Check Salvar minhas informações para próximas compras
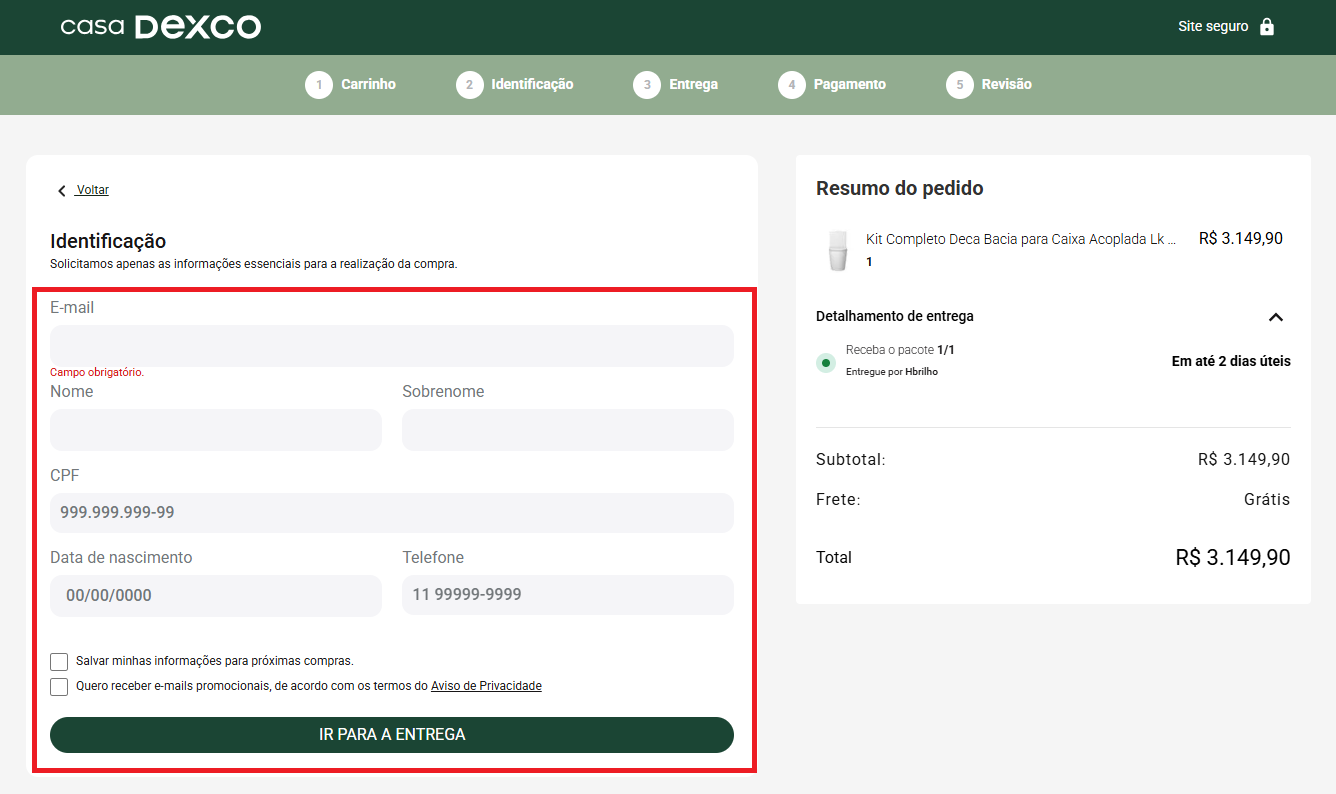The height and width of the screenshot is (794, 1336). [59, 661]
